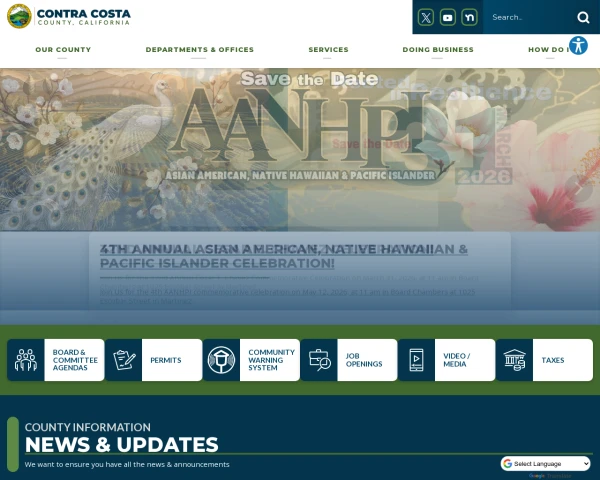600x480 pixels.
Task: Open the Our County menu
Action: pyautogui.click(x=63, y=49)
